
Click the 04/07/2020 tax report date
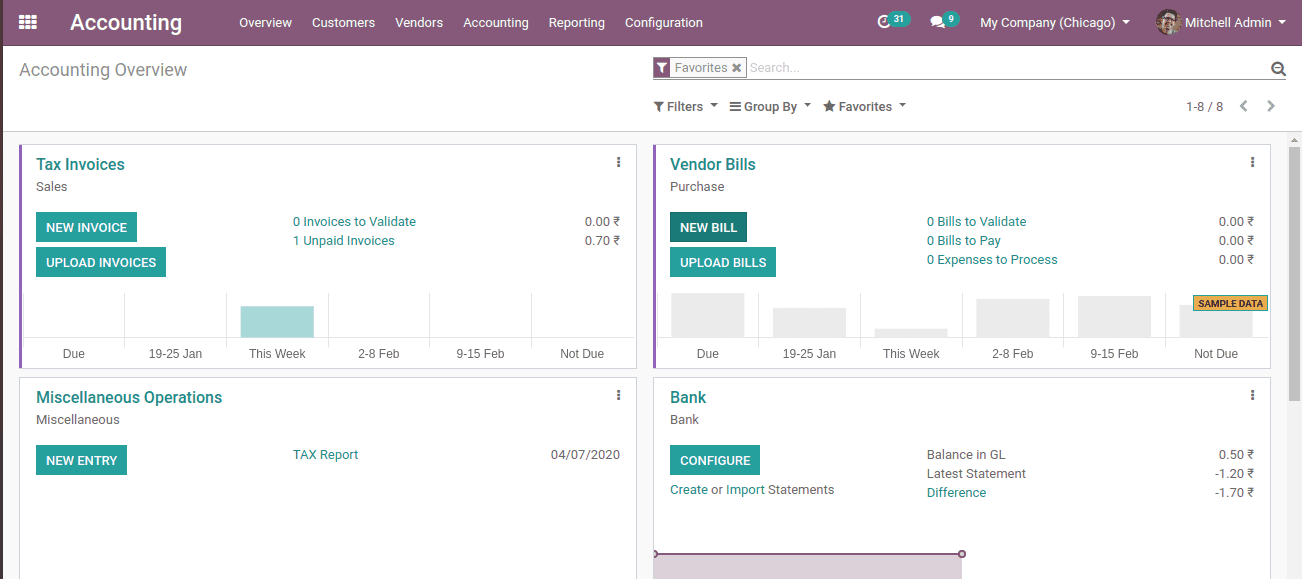[x=585, y=455]
